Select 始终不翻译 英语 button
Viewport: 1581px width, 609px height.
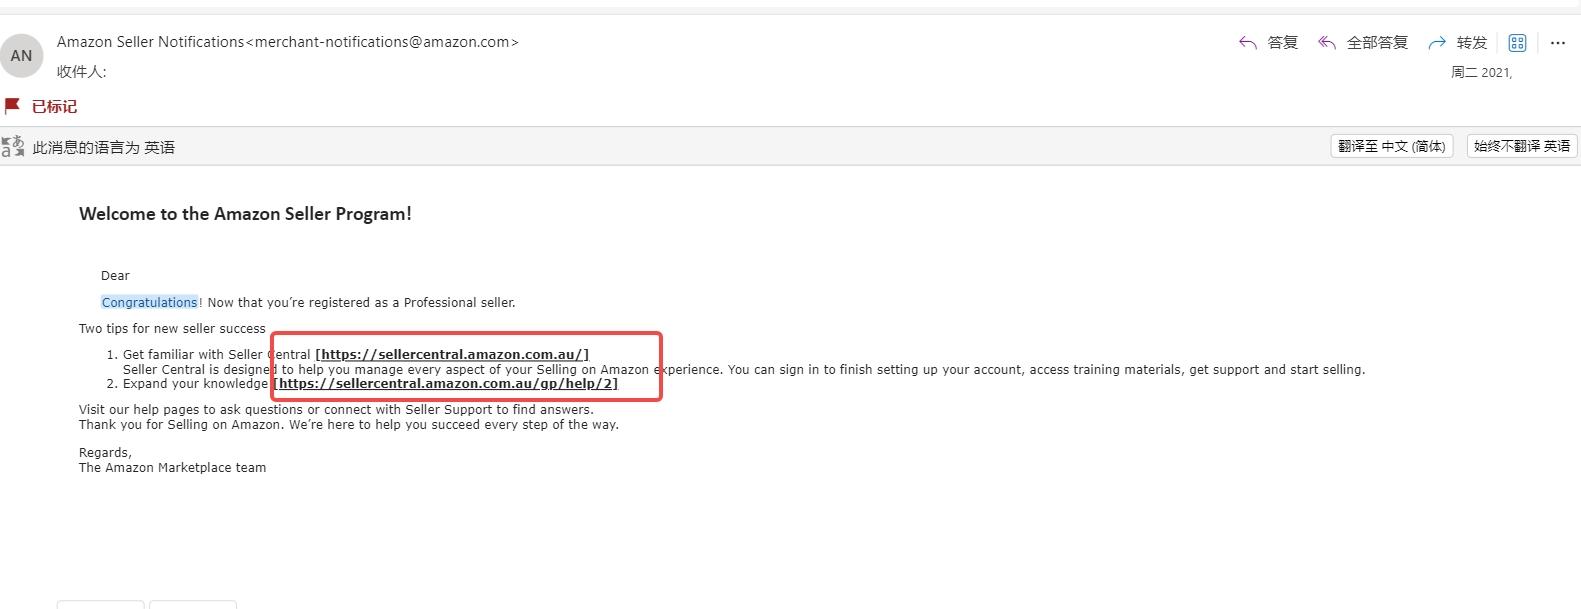click(1522, 146)
